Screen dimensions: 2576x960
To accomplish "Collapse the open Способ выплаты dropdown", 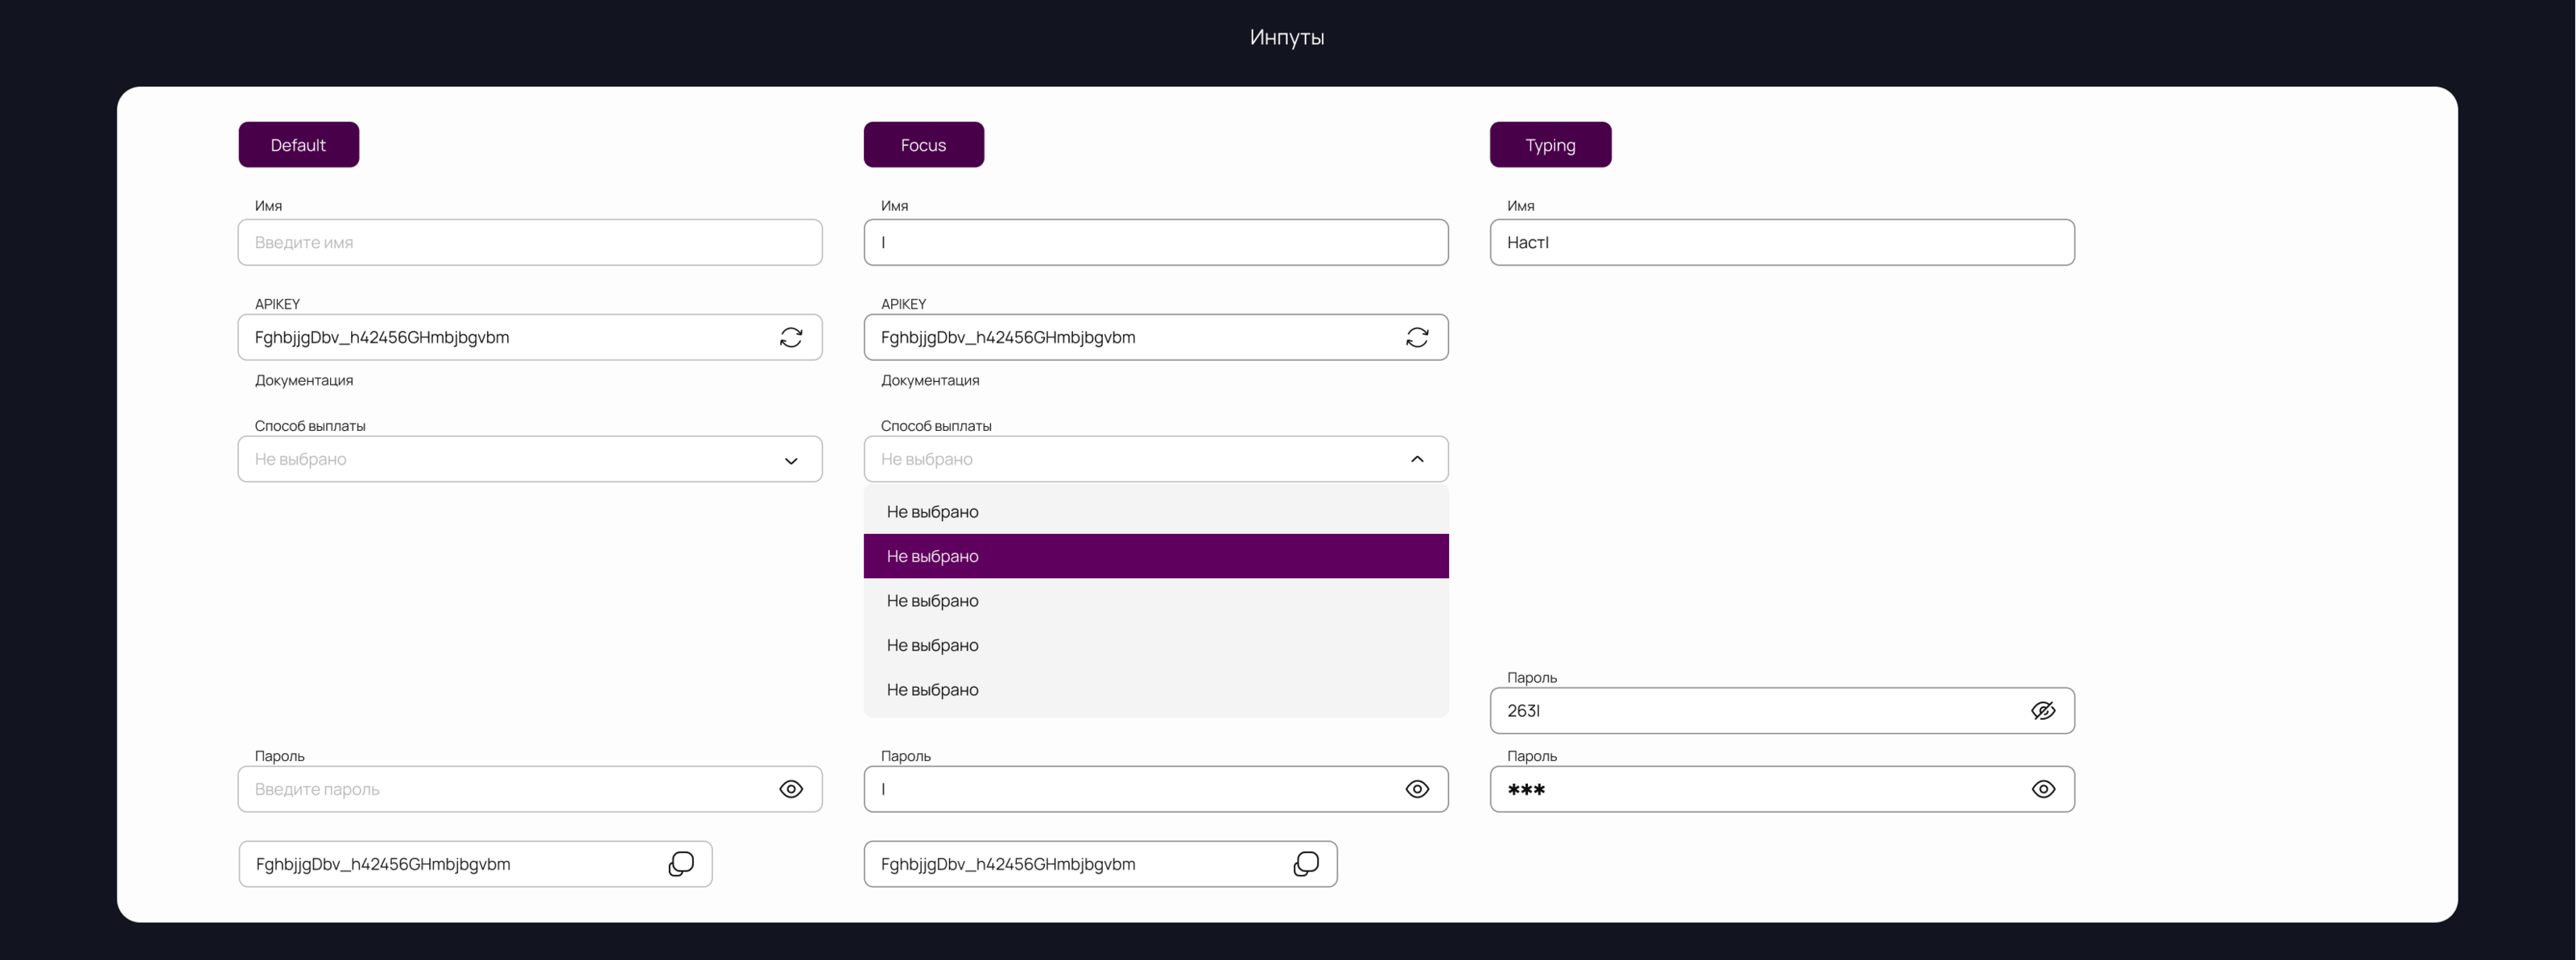I will (1417, 459).
